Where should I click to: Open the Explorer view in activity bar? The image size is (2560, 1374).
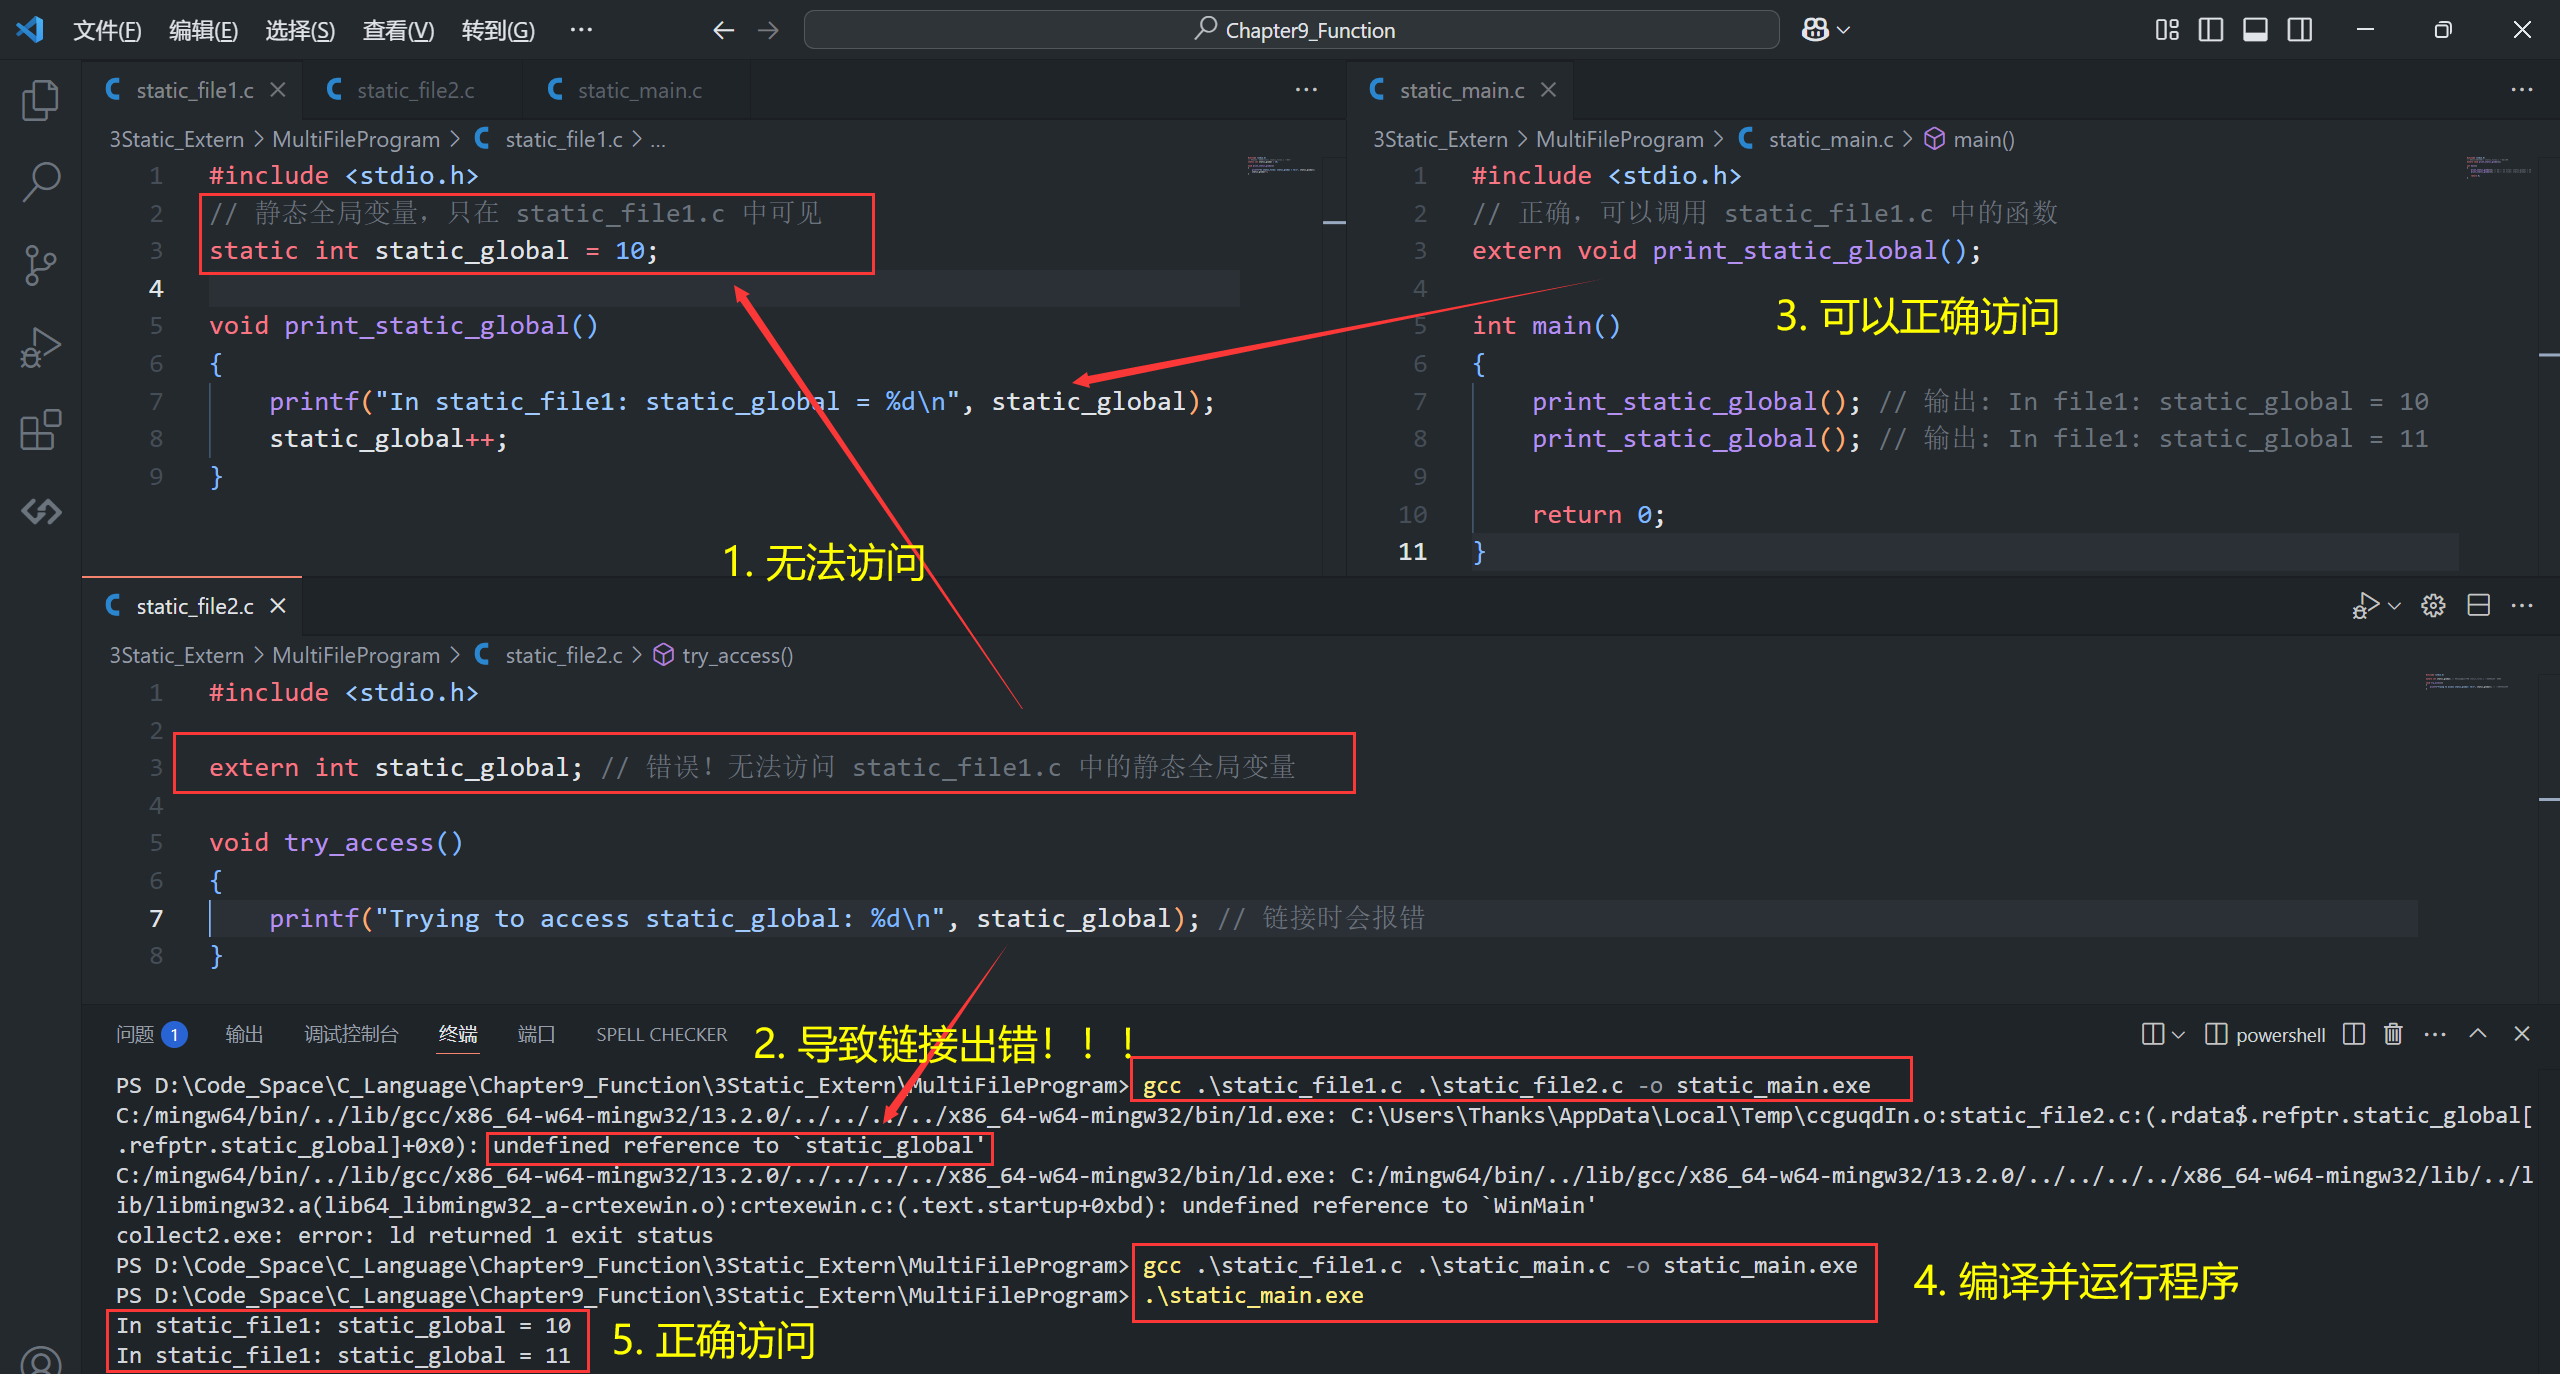[40, 100]
